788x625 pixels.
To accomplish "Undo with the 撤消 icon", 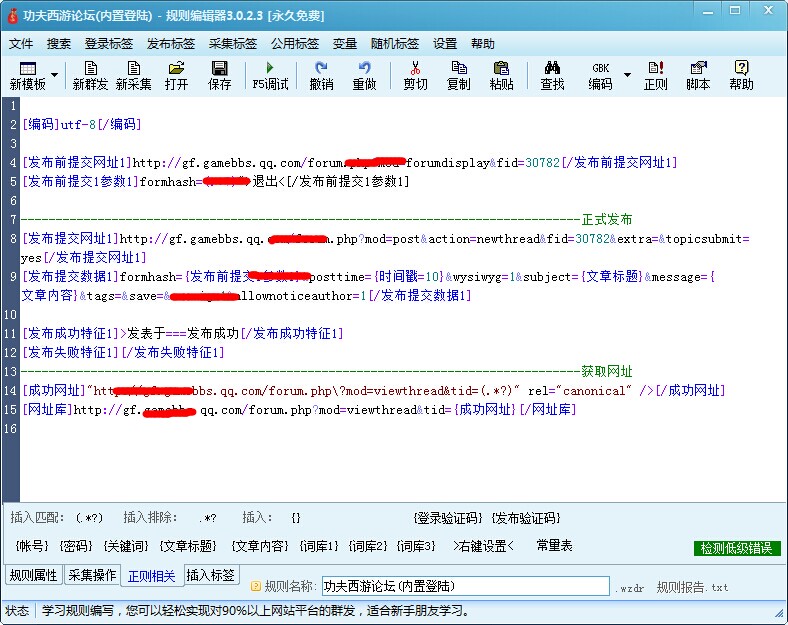I will 321,75.
